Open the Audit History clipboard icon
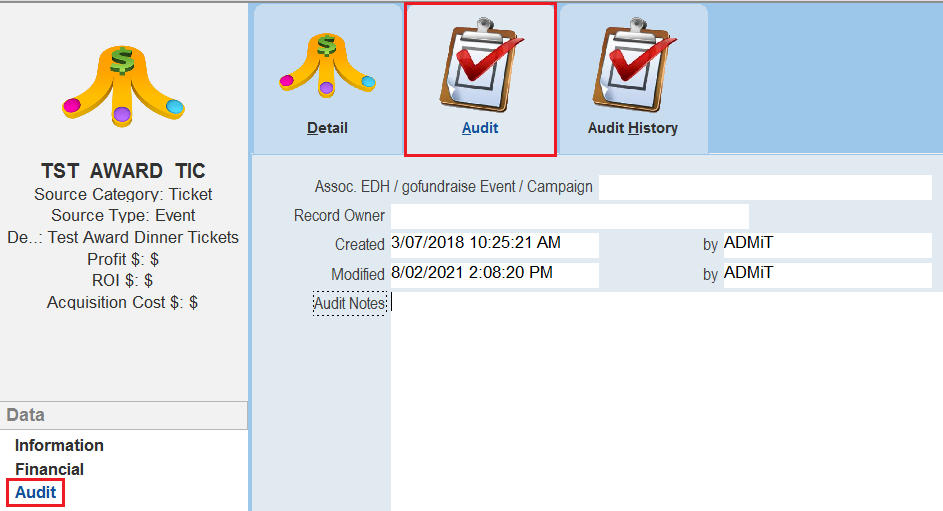The height and width of the screenshot is (511, 943). pyautogui.click(x=634, y=65)
